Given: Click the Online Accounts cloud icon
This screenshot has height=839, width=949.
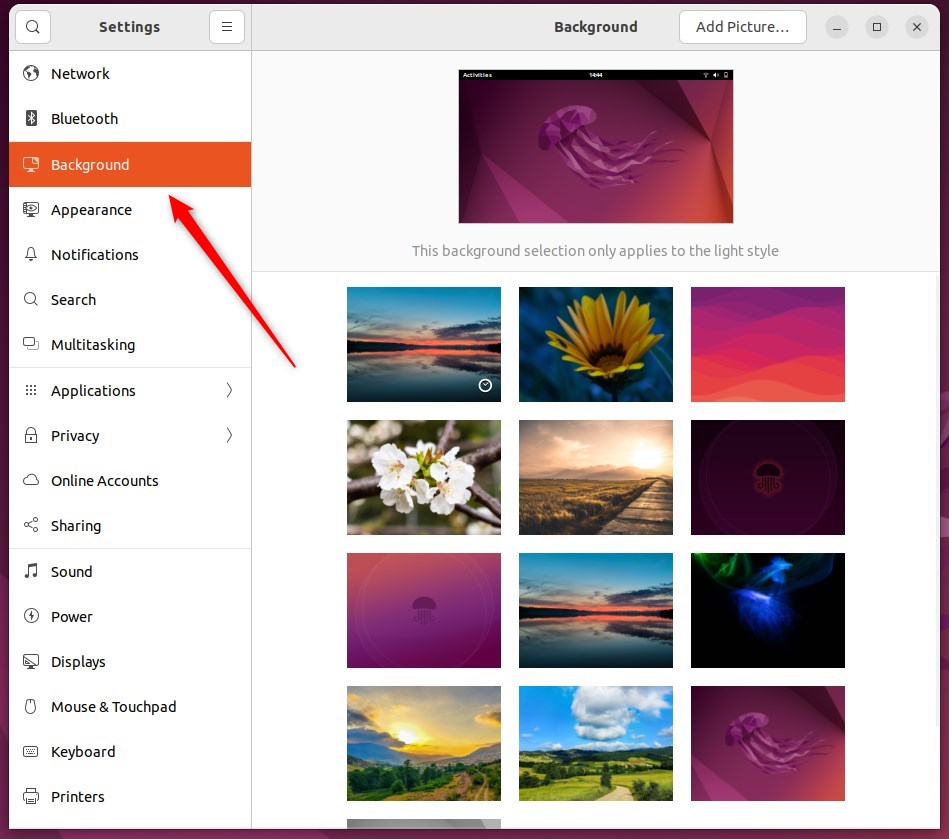Looking at the screenshot, I should (x=31, y=480).
